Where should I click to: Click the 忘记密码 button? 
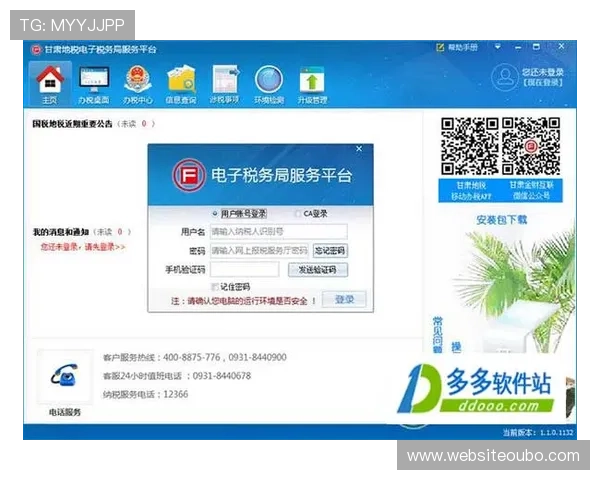(330, 251)
